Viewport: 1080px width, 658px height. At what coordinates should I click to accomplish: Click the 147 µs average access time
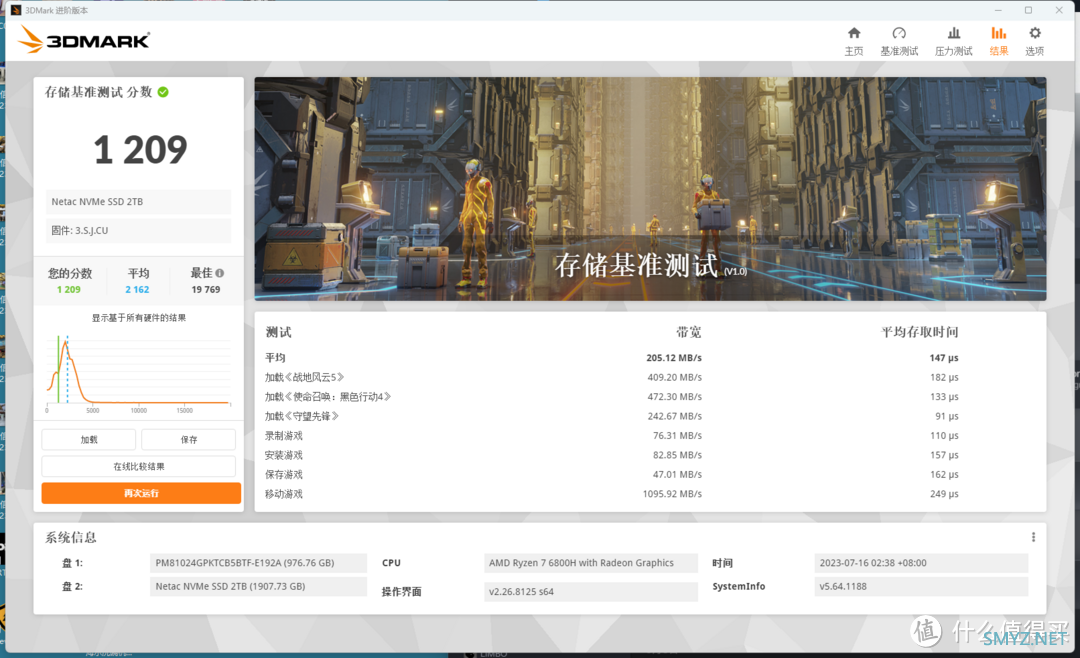944,358
